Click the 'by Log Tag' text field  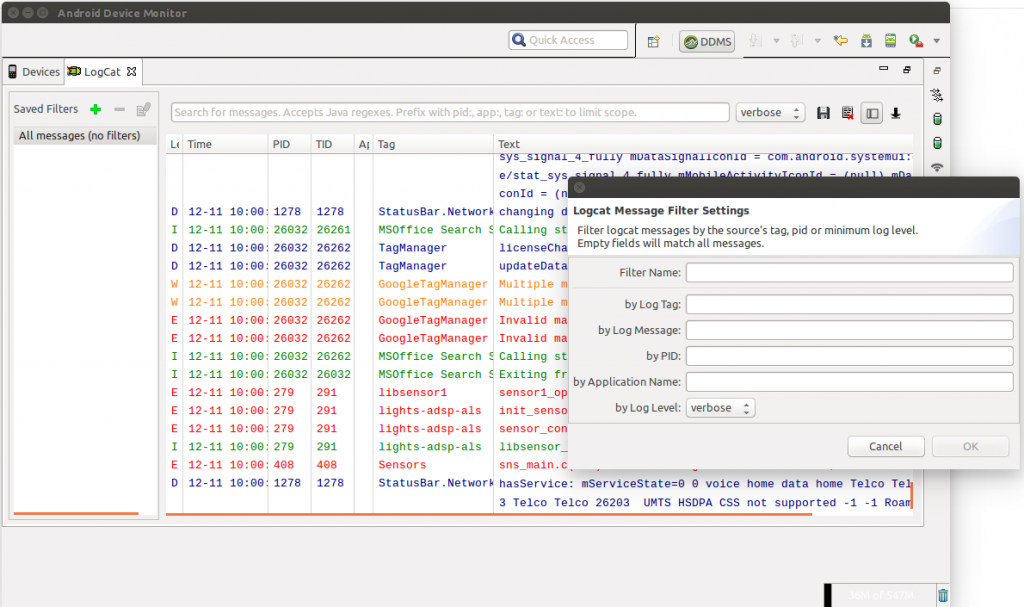point(849,304)
